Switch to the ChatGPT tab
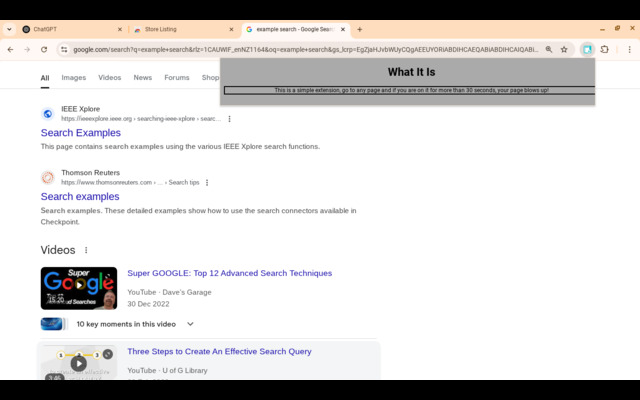Viewport: 640px width, 400px height. point(72,29)
